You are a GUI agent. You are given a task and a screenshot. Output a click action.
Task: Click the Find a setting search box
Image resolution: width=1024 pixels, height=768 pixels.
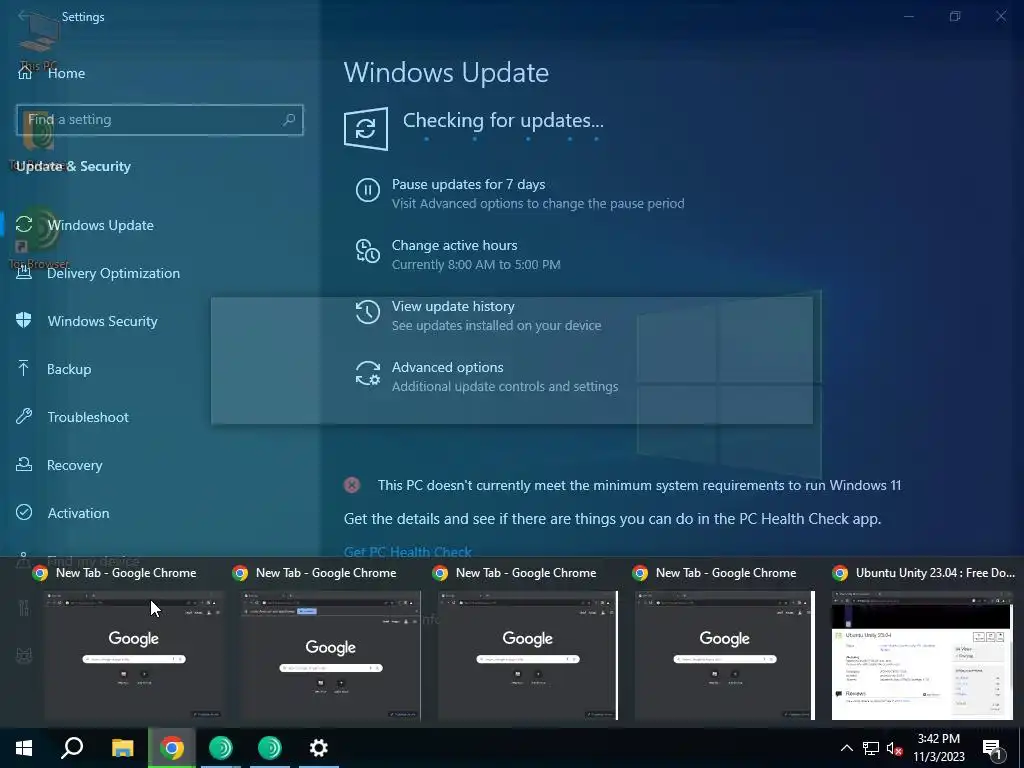(159, 120)
